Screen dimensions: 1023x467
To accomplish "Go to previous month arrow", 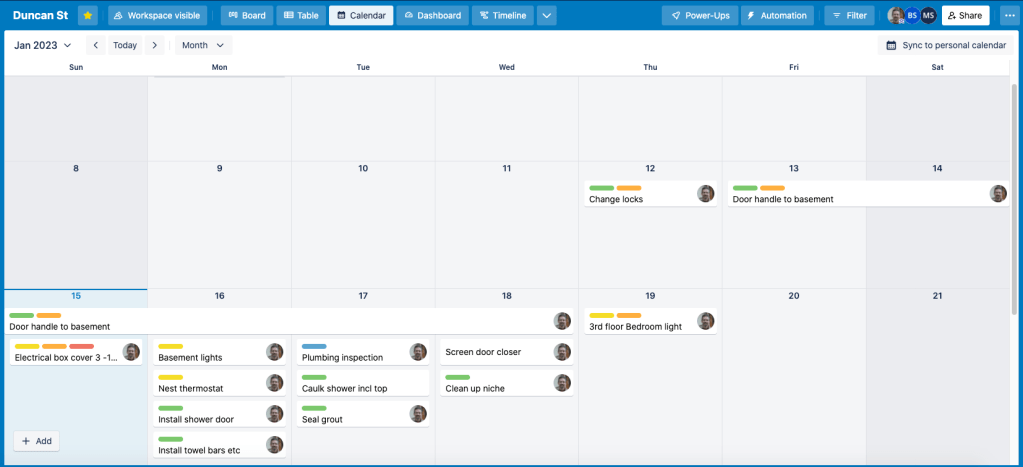I will [x=95, y=45].
